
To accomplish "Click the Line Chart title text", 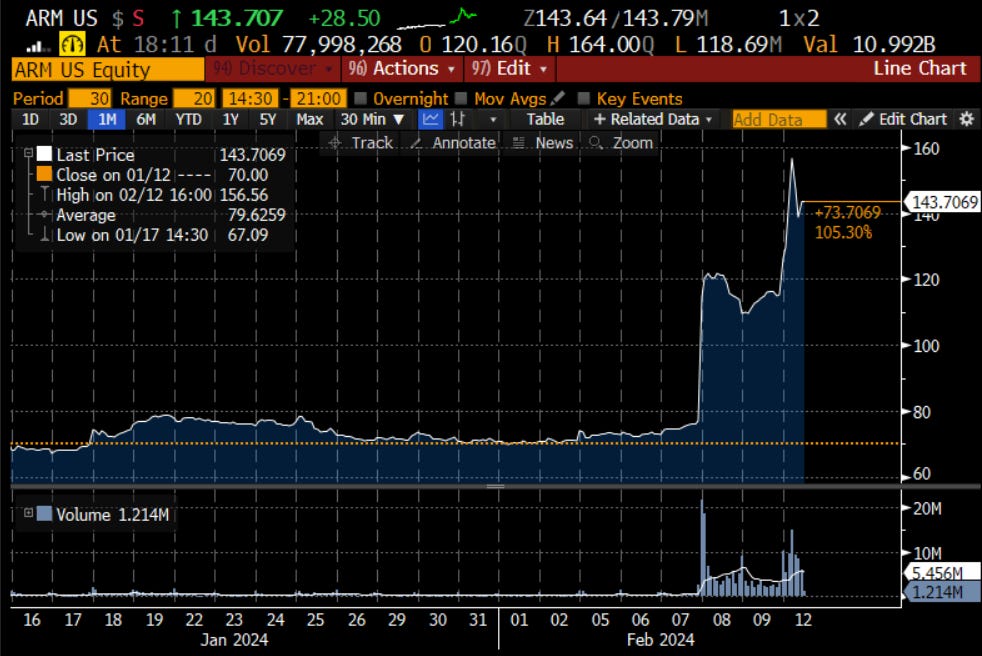I will click(919, 68).
